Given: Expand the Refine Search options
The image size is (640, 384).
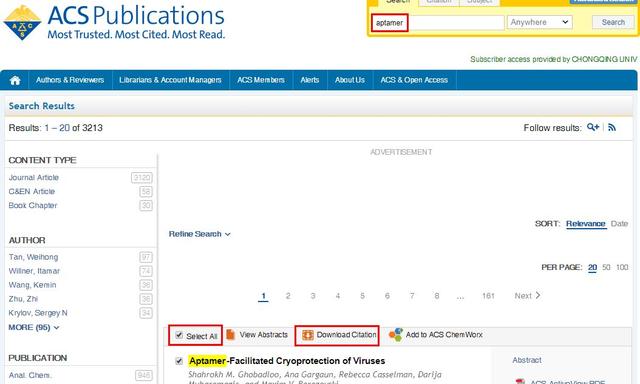Looking at the screenshot, I should [200, 234].
